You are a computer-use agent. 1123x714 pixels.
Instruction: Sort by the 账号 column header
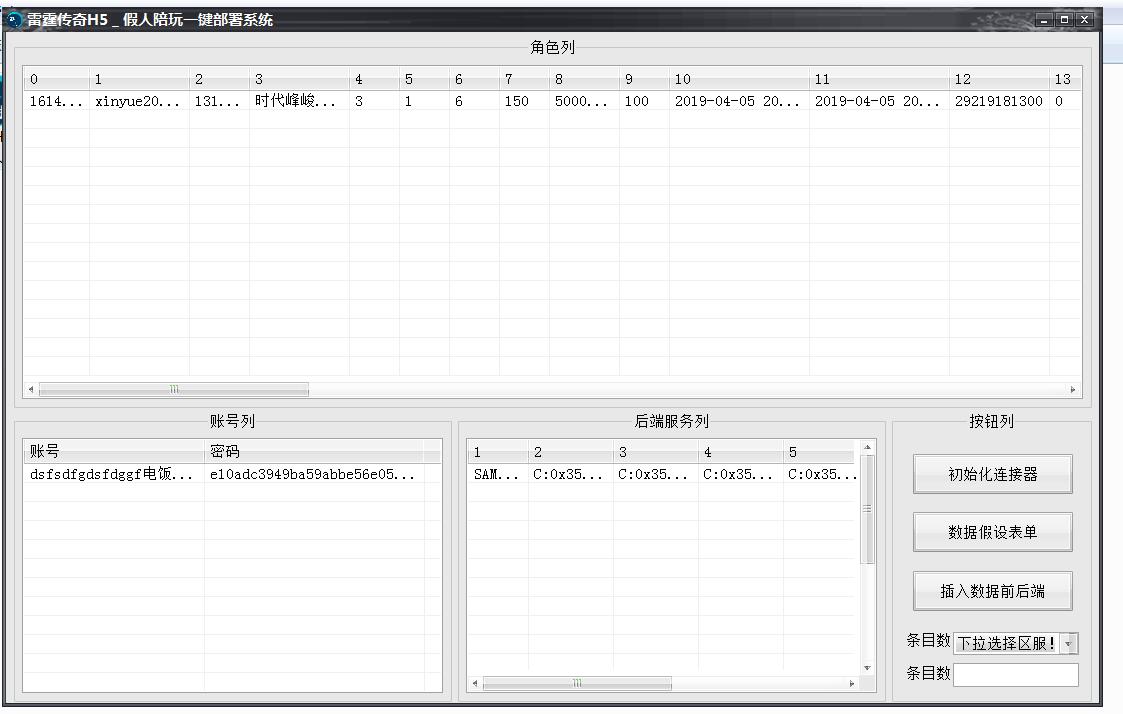pyautogui.click(x=113, y=452)
